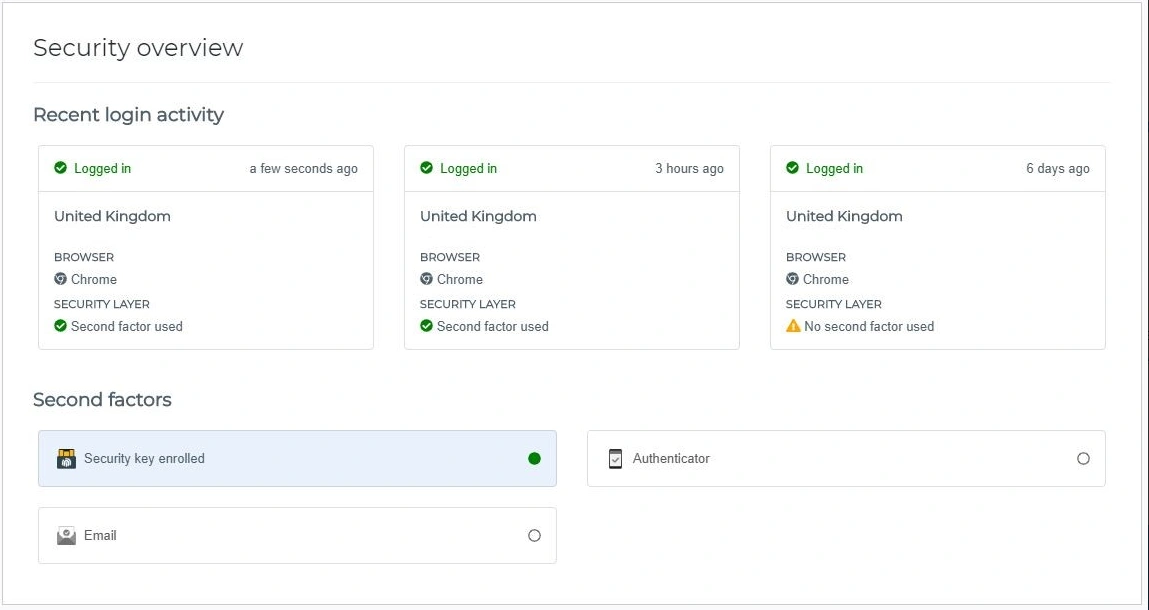
Task: Click the Chrome icon in the 6 days ago card
Action: [x=793, y=279]
